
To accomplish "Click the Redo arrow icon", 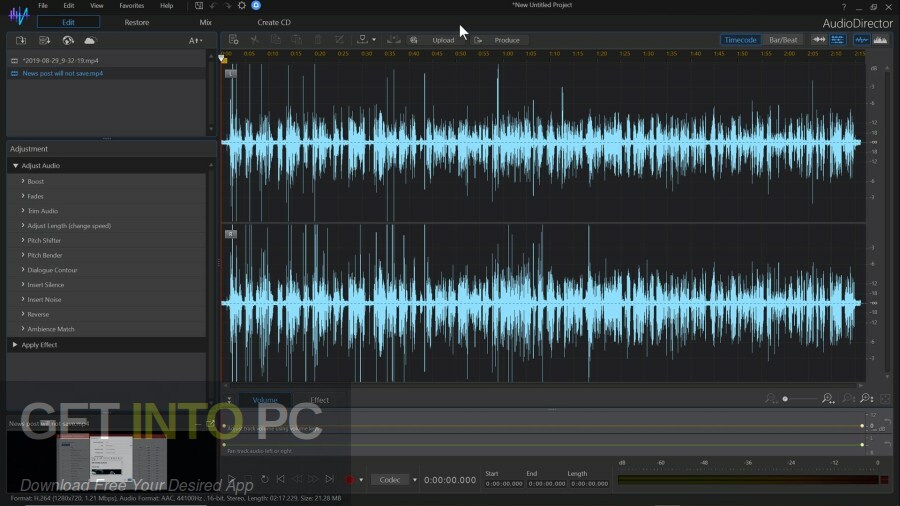I will tap(227, 6).
